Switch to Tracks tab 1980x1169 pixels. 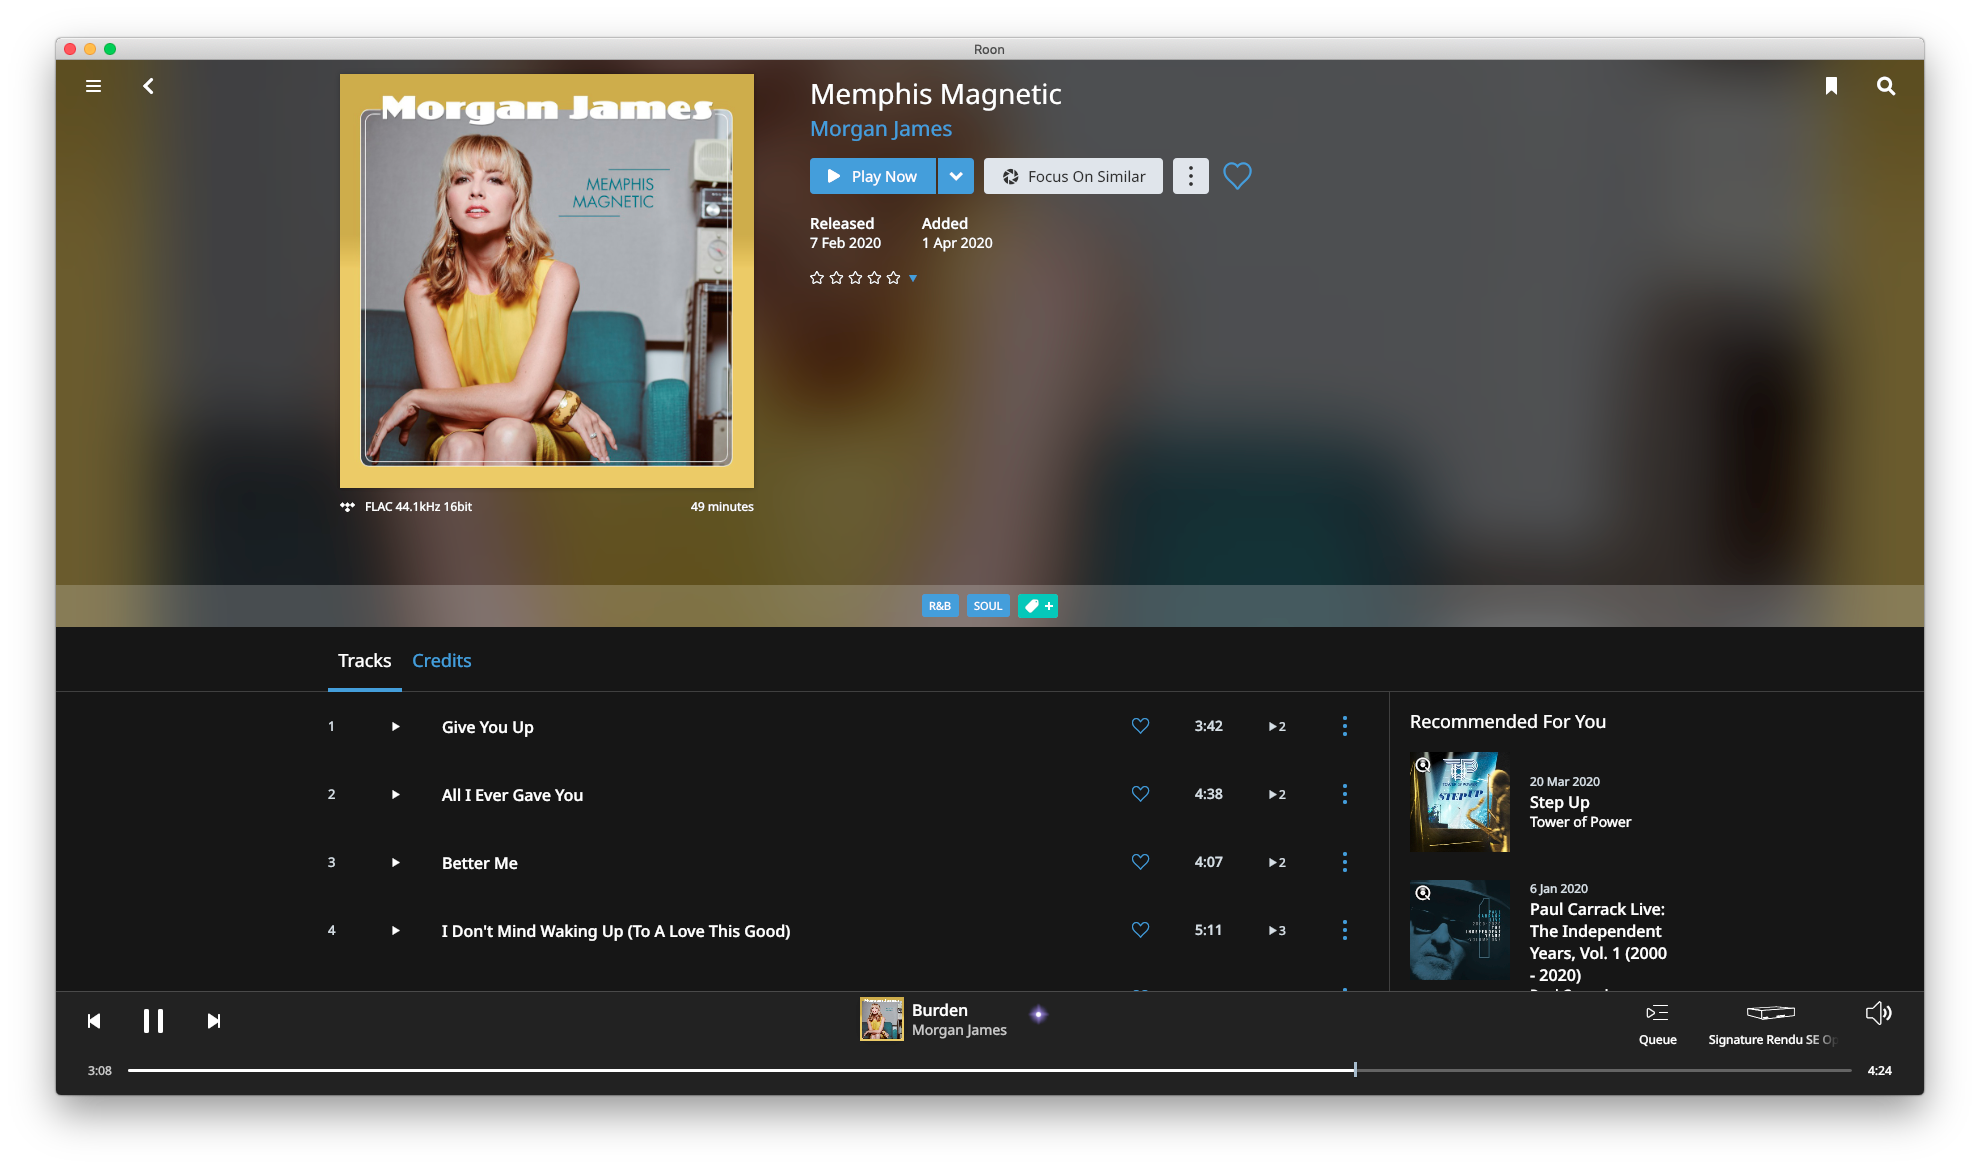click(364, 661)
